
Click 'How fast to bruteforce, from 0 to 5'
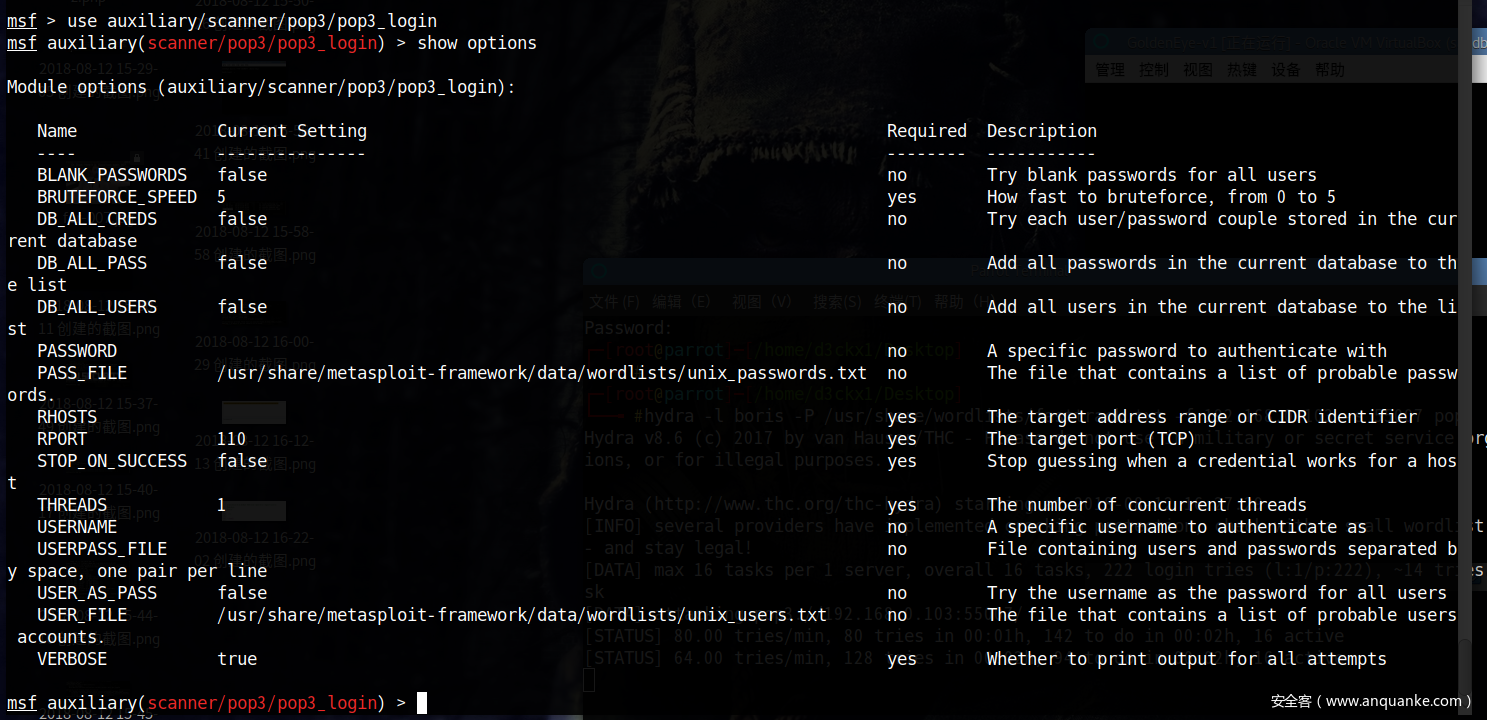point(1162,197)
